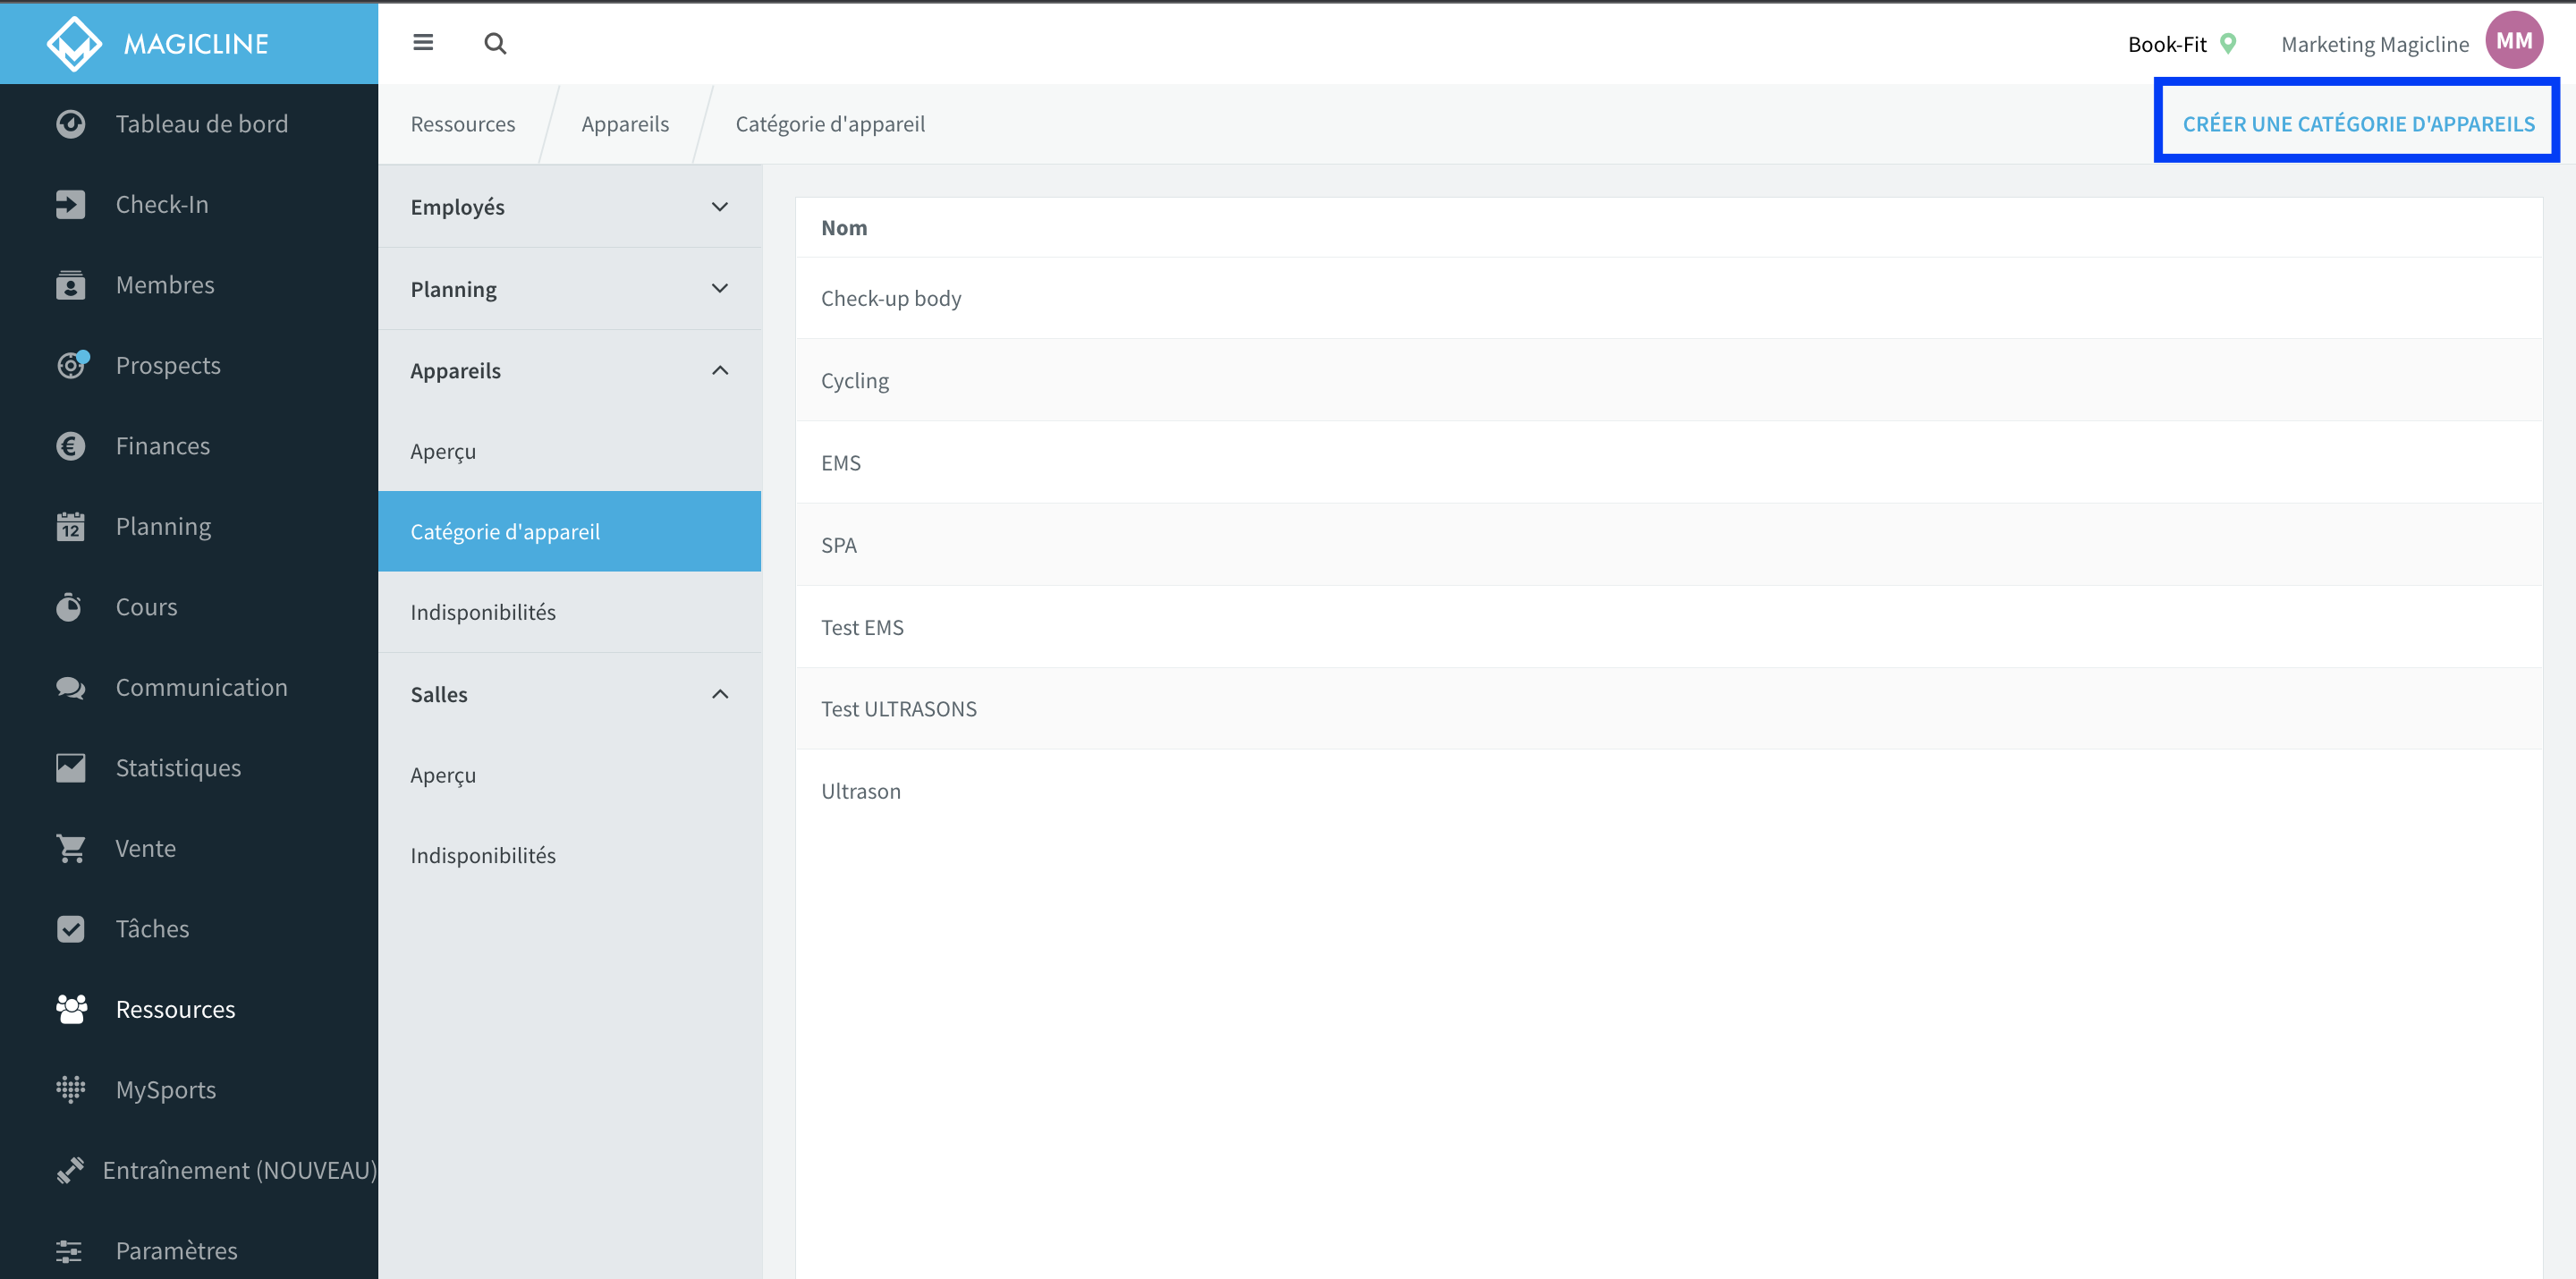Open Indisponibilités under Salles

tap(569, 855)
